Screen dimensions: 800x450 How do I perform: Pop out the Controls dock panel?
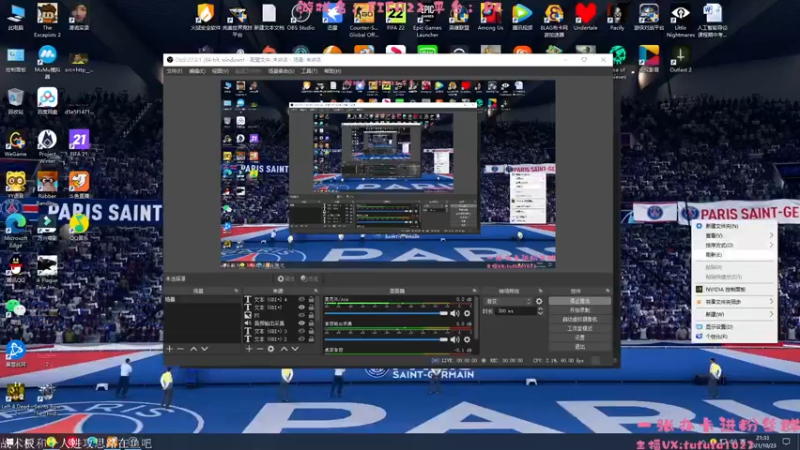(x=607, y=291)
